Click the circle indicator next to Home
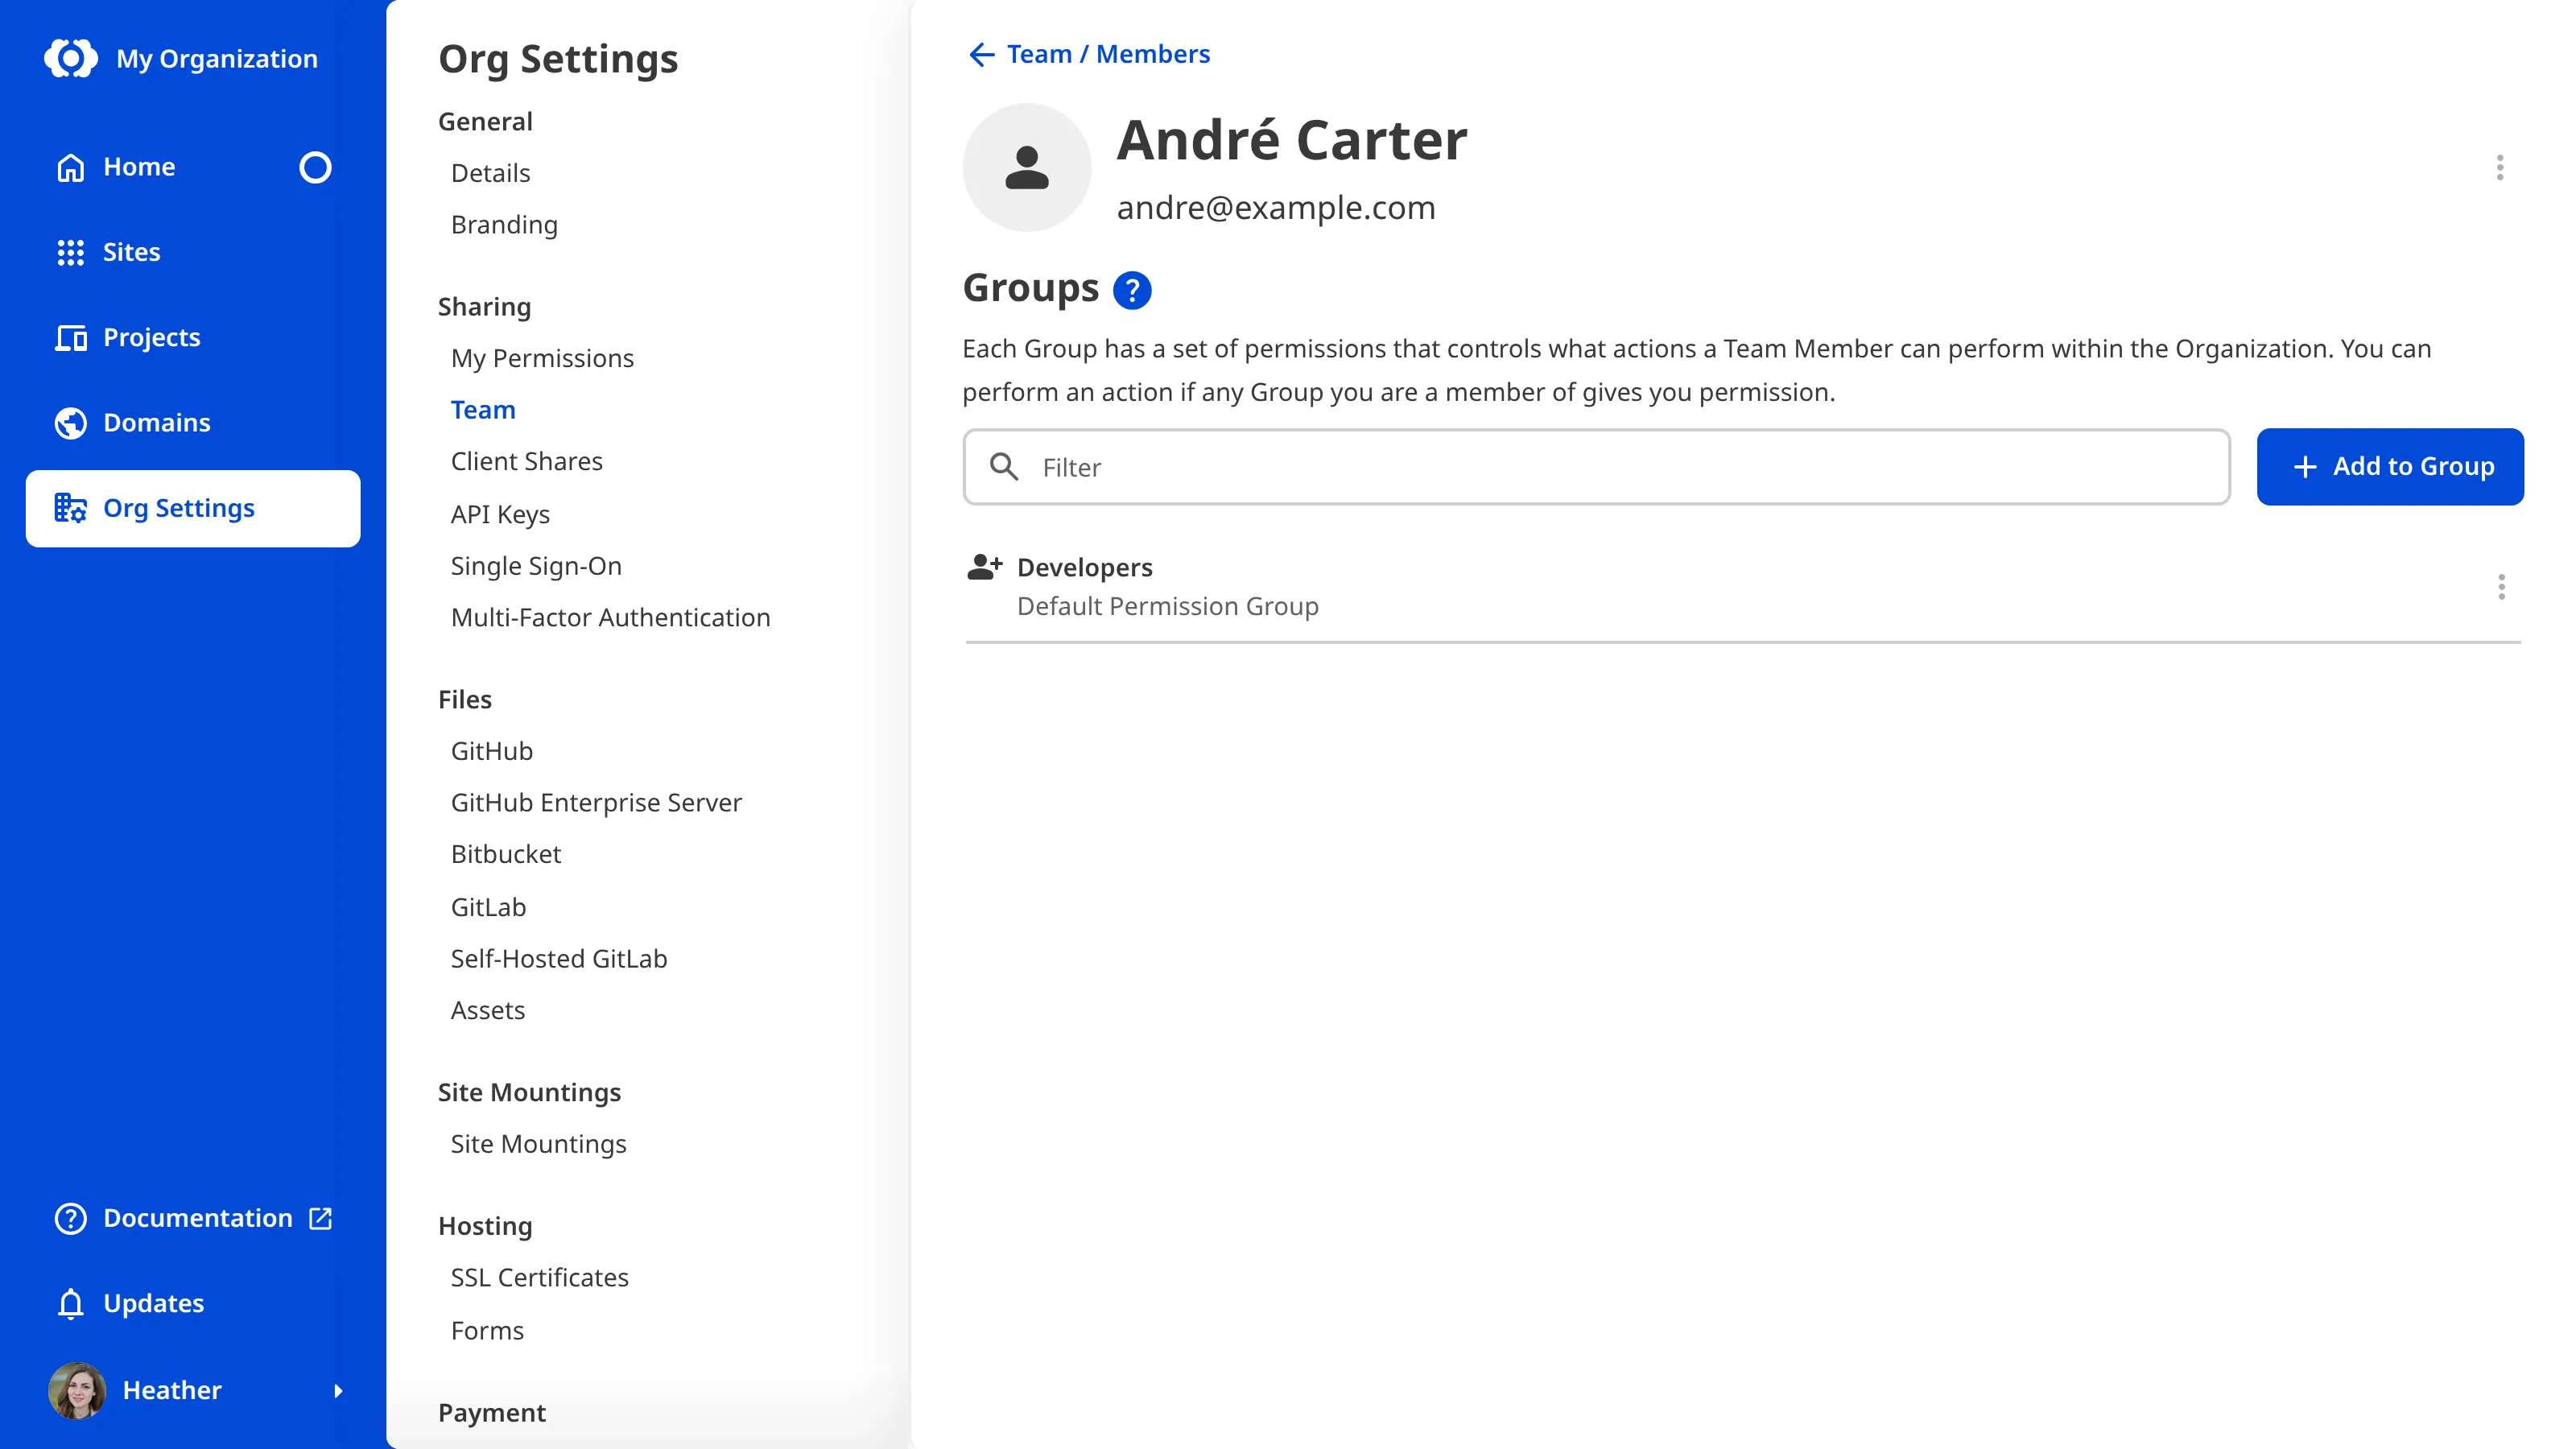2576x1449 pixels. pos(315,167)
